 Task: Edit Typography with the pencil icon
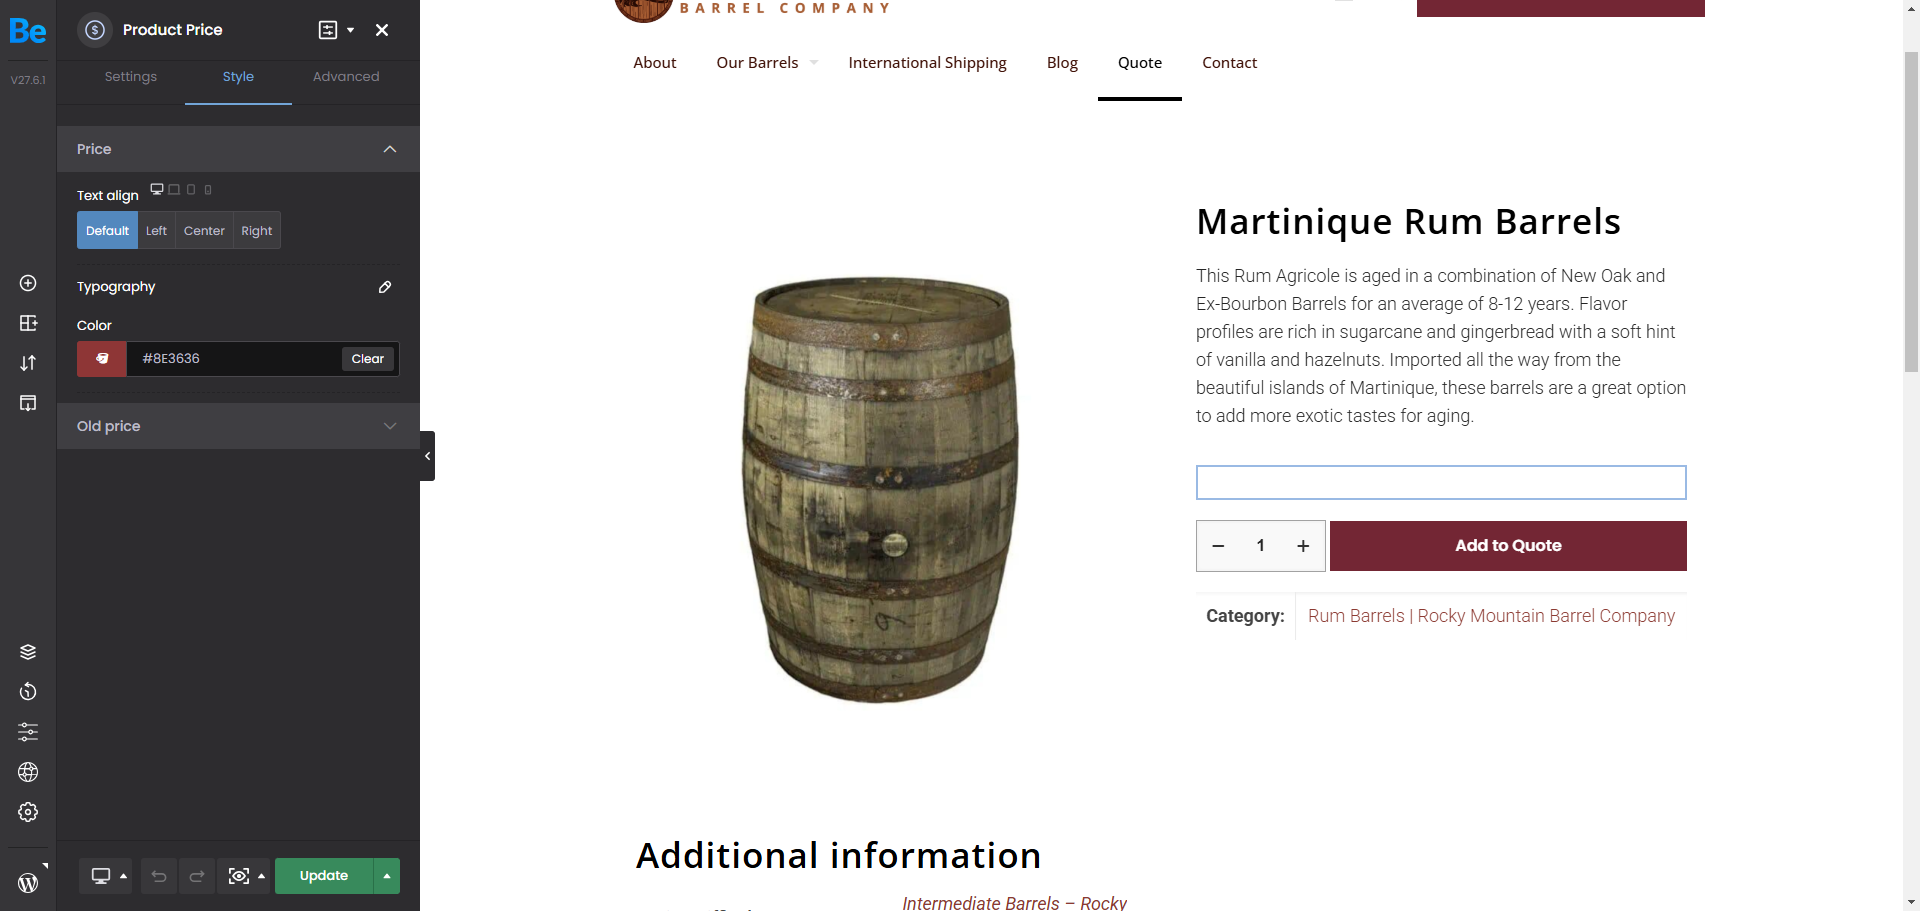click(385, 287)
